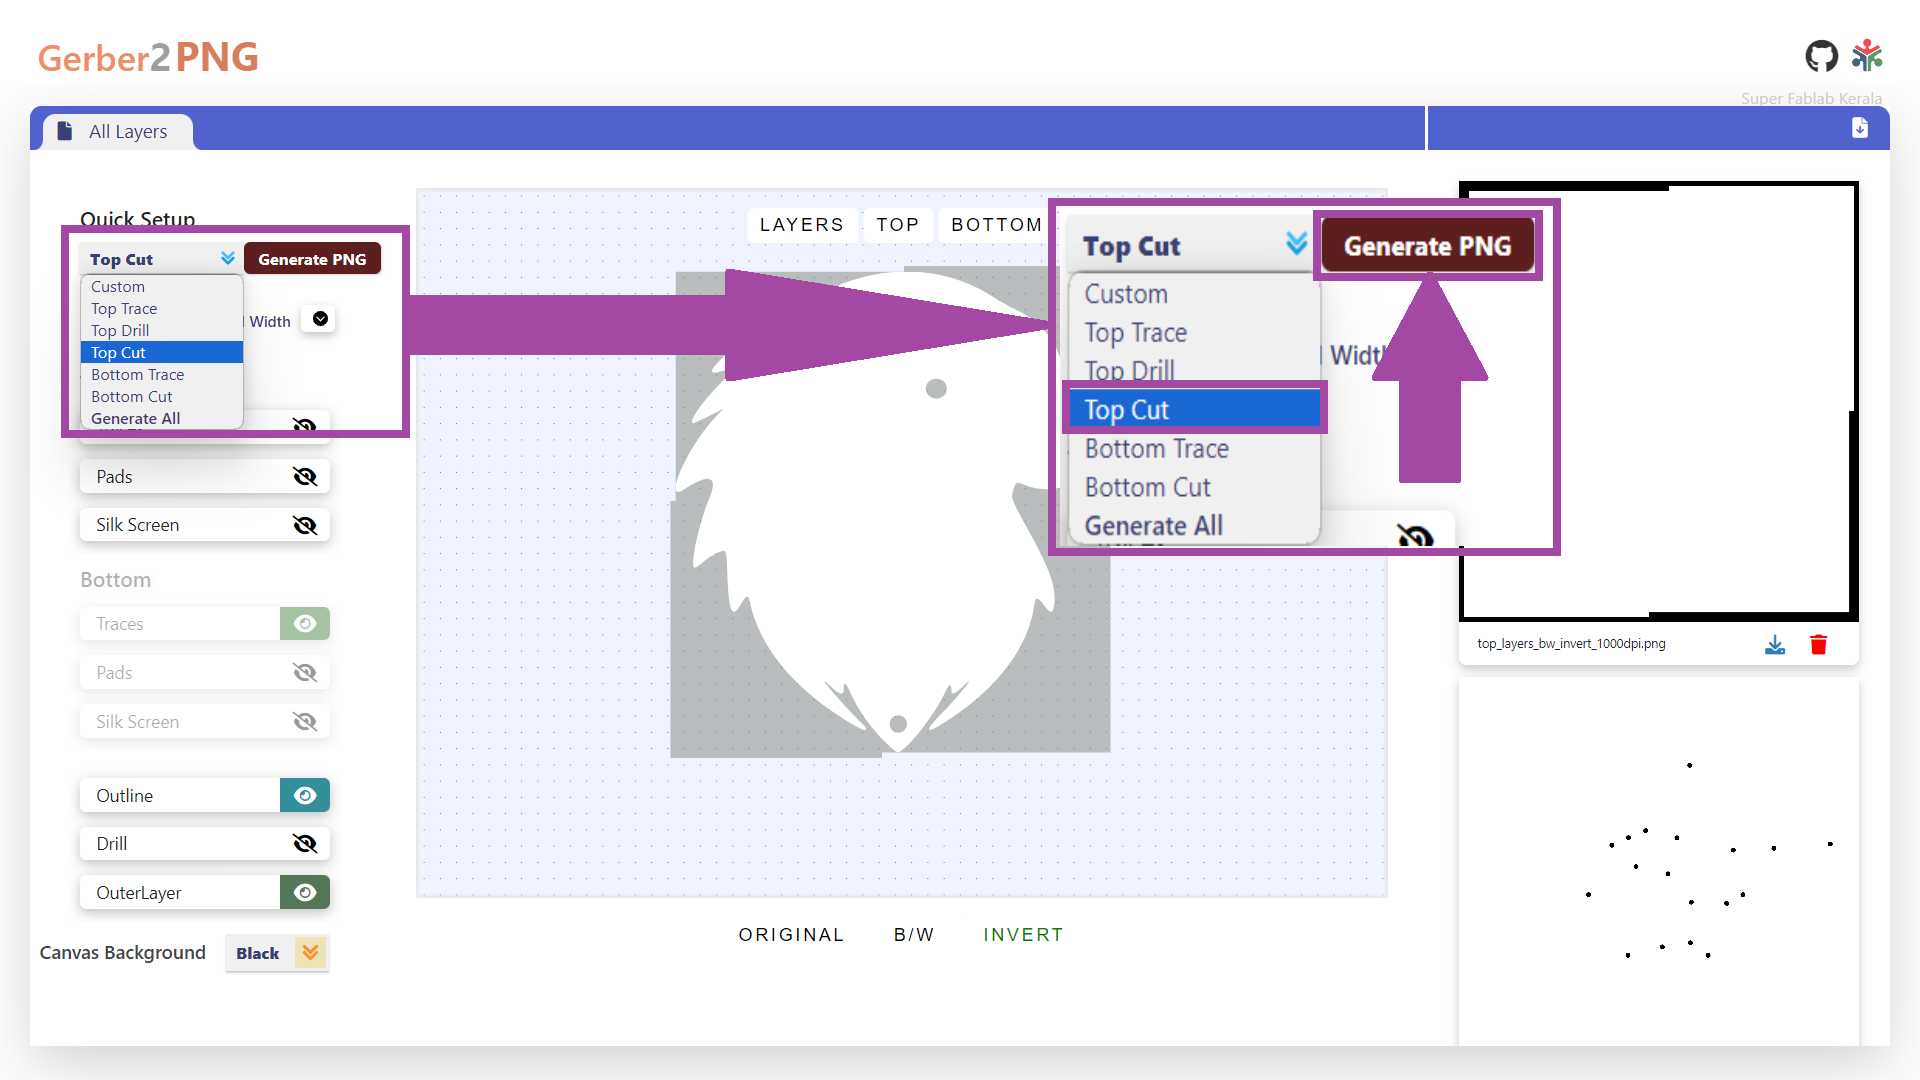Show the top Silk Screen layer
Image resolution: width=1920 pixels, height=1080 pixels.
click(304, 525)
